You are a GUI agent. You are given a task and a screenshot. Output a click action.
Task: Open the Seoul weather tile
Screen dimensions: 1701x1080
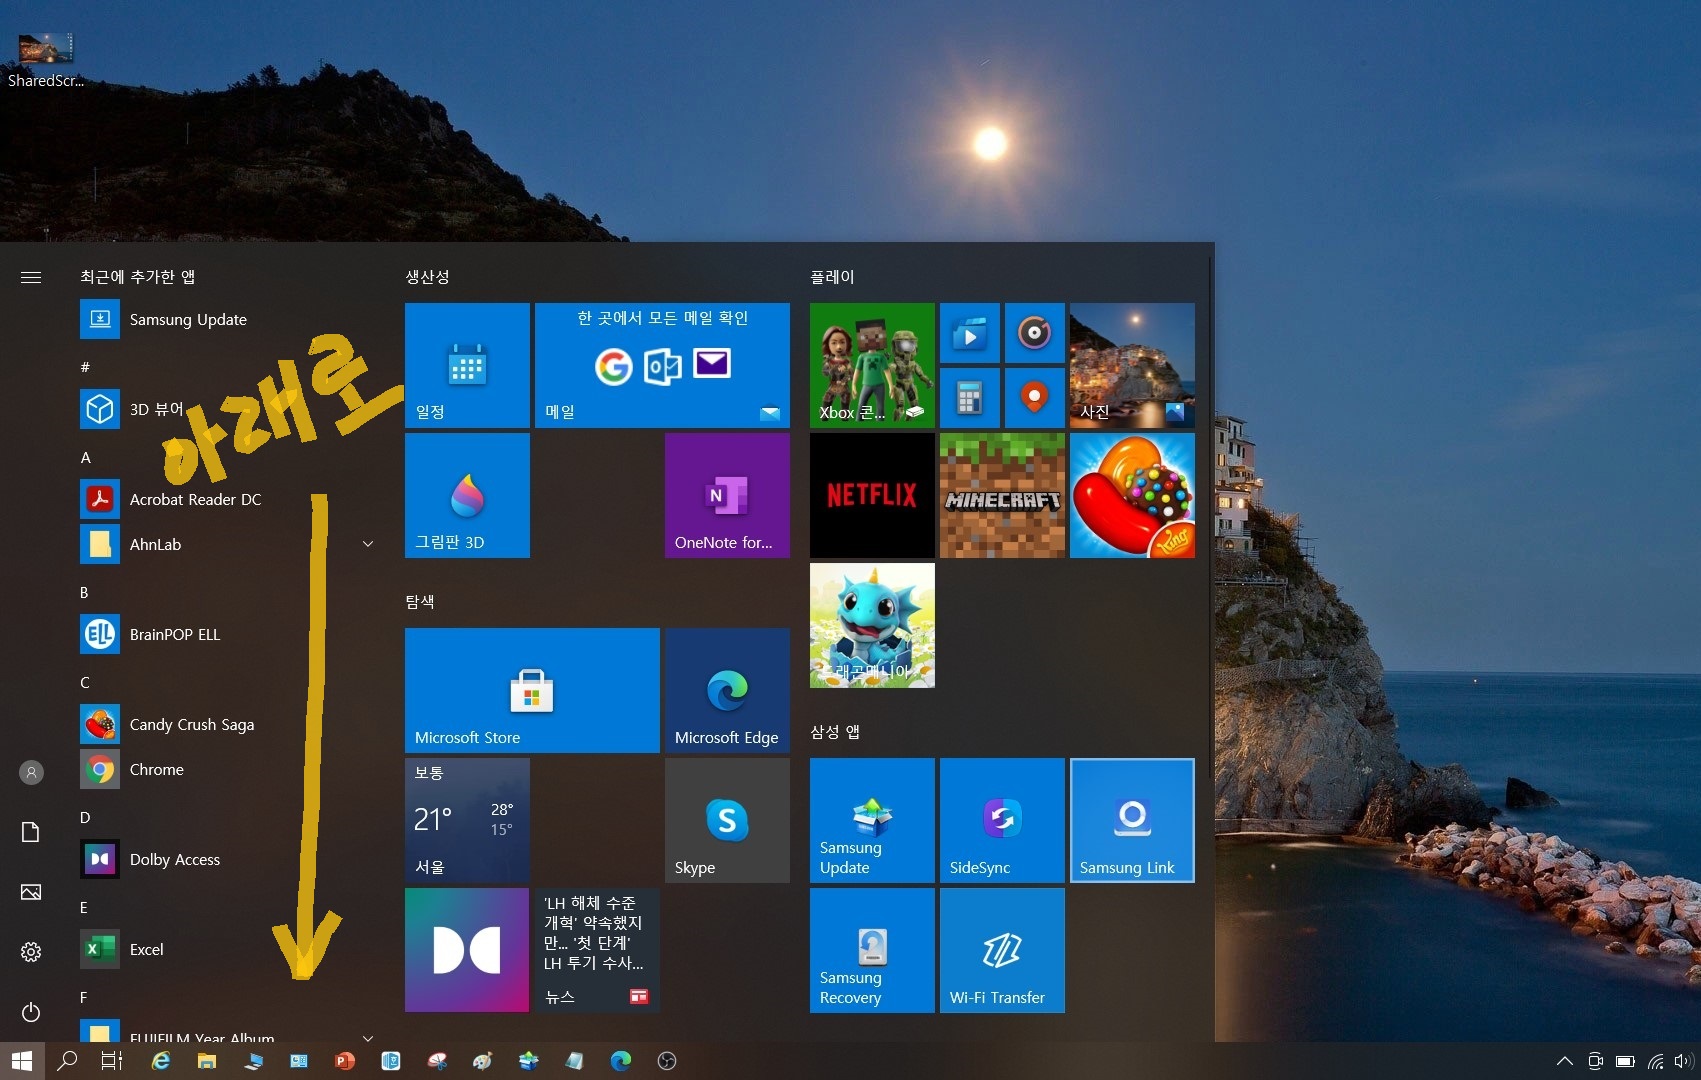[x=467, y=820]
